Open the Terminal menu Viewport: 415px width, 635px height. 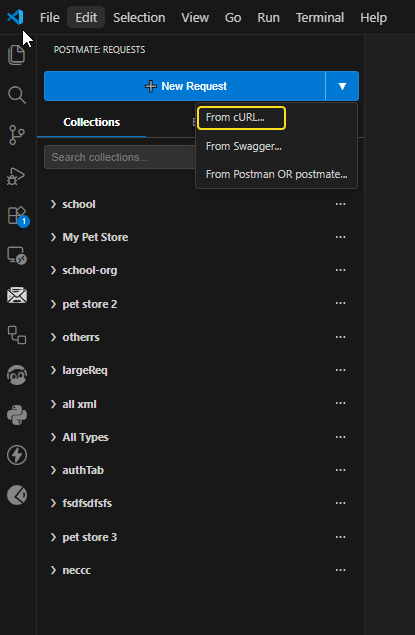tap(320, 18)
